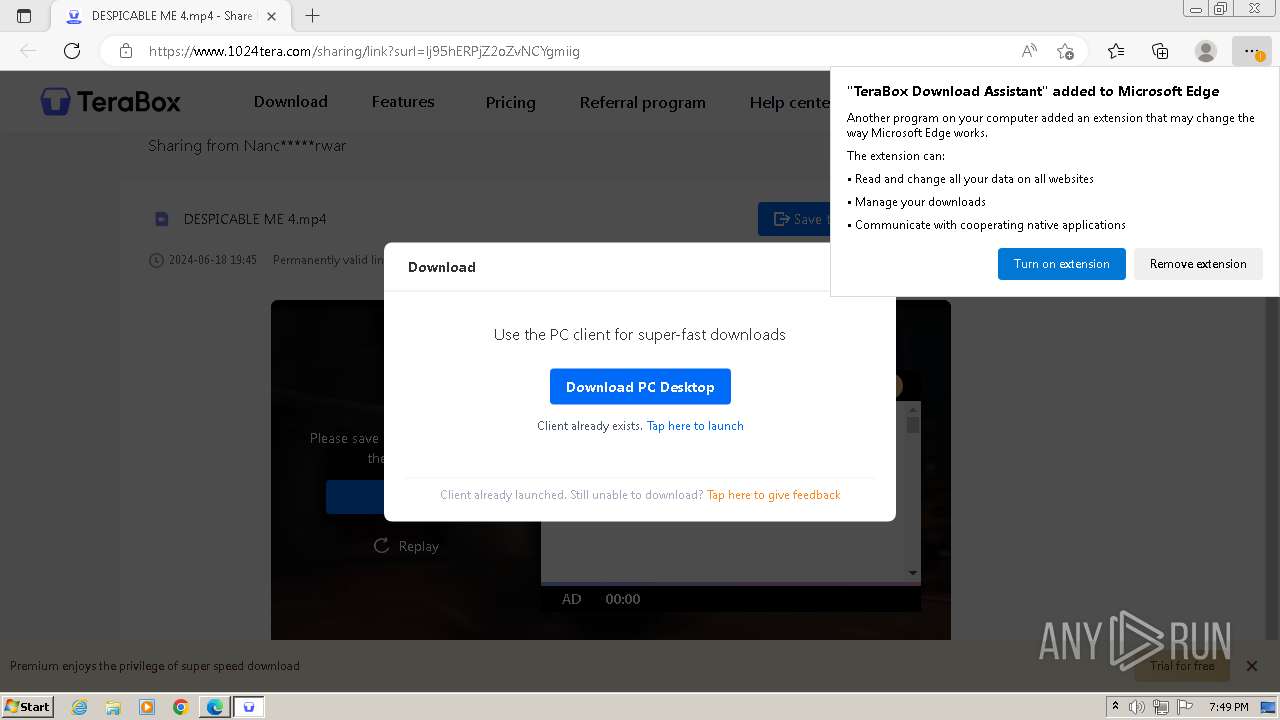This screenshot has width=1280, height=720.
Task: Open the Edge profile avatar
Action: coord(1206,51)
